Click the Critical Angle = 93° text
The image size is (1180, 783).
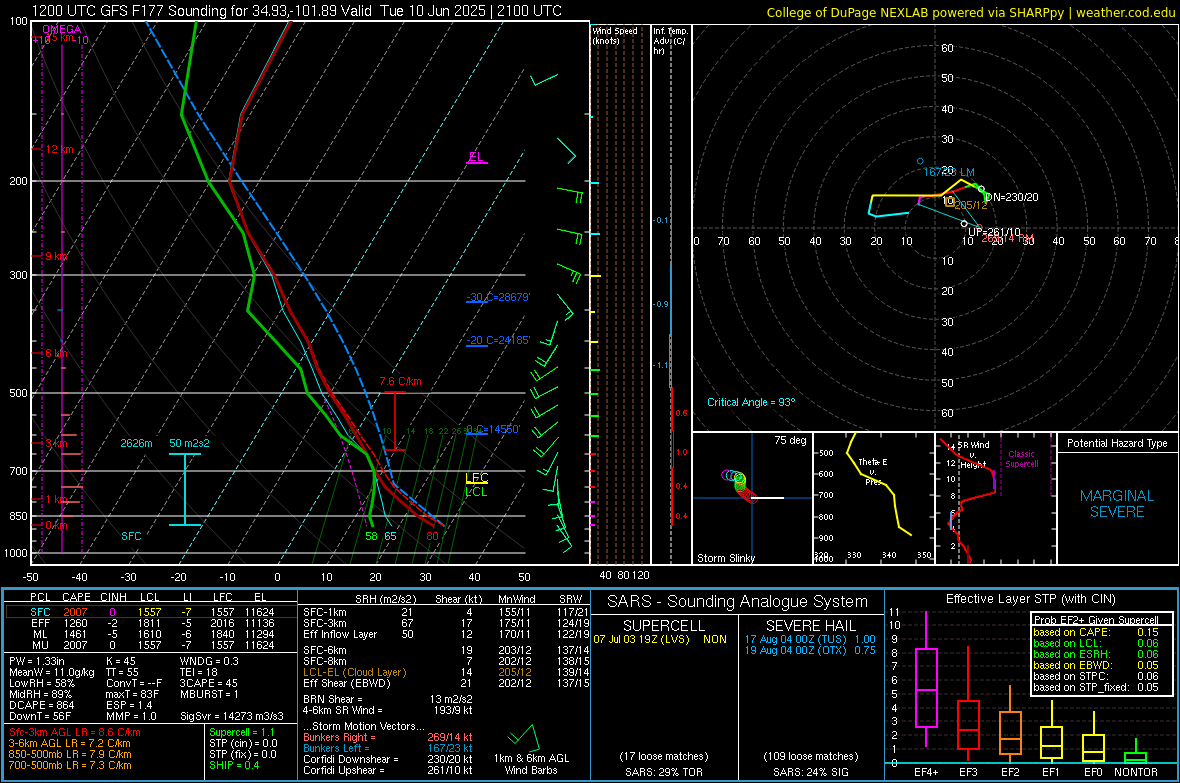click(x=751, y=402)
